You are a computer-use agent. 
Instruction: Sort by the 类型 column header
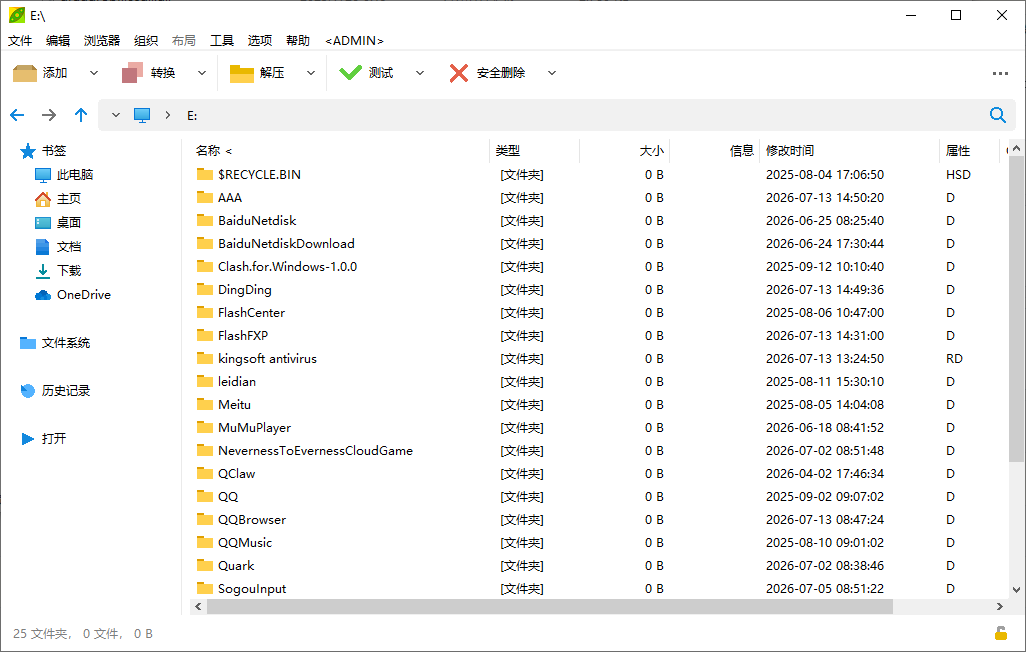point(534,151)
